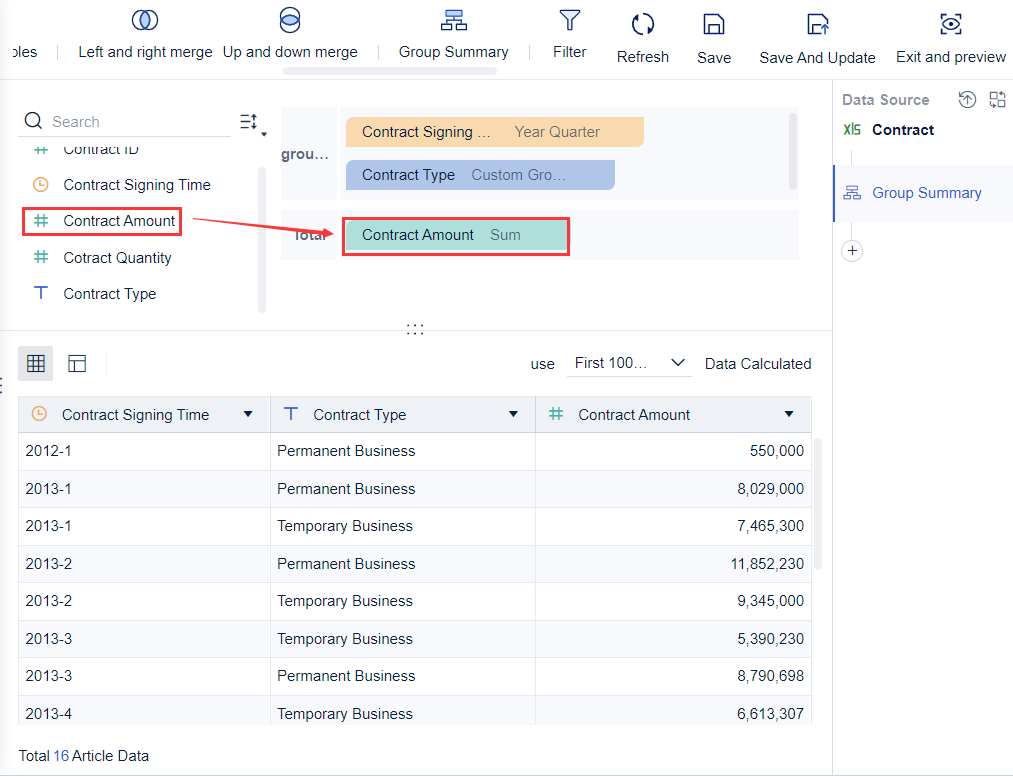1013x776 pixels.
Task: Select Cotract Quantity field in the list
Action: [117, 258]
